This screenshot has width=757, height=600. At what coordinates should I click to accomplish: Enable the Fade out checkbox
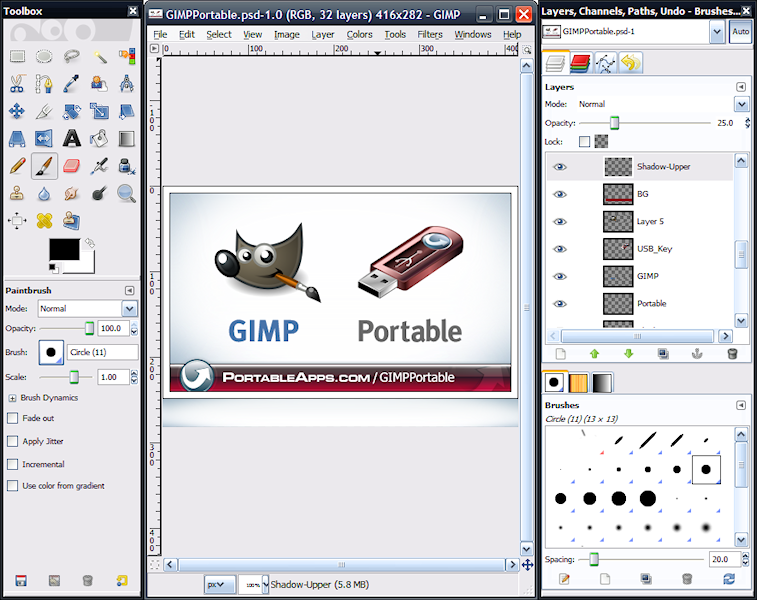pyautogui.click(x=13, y=419)
